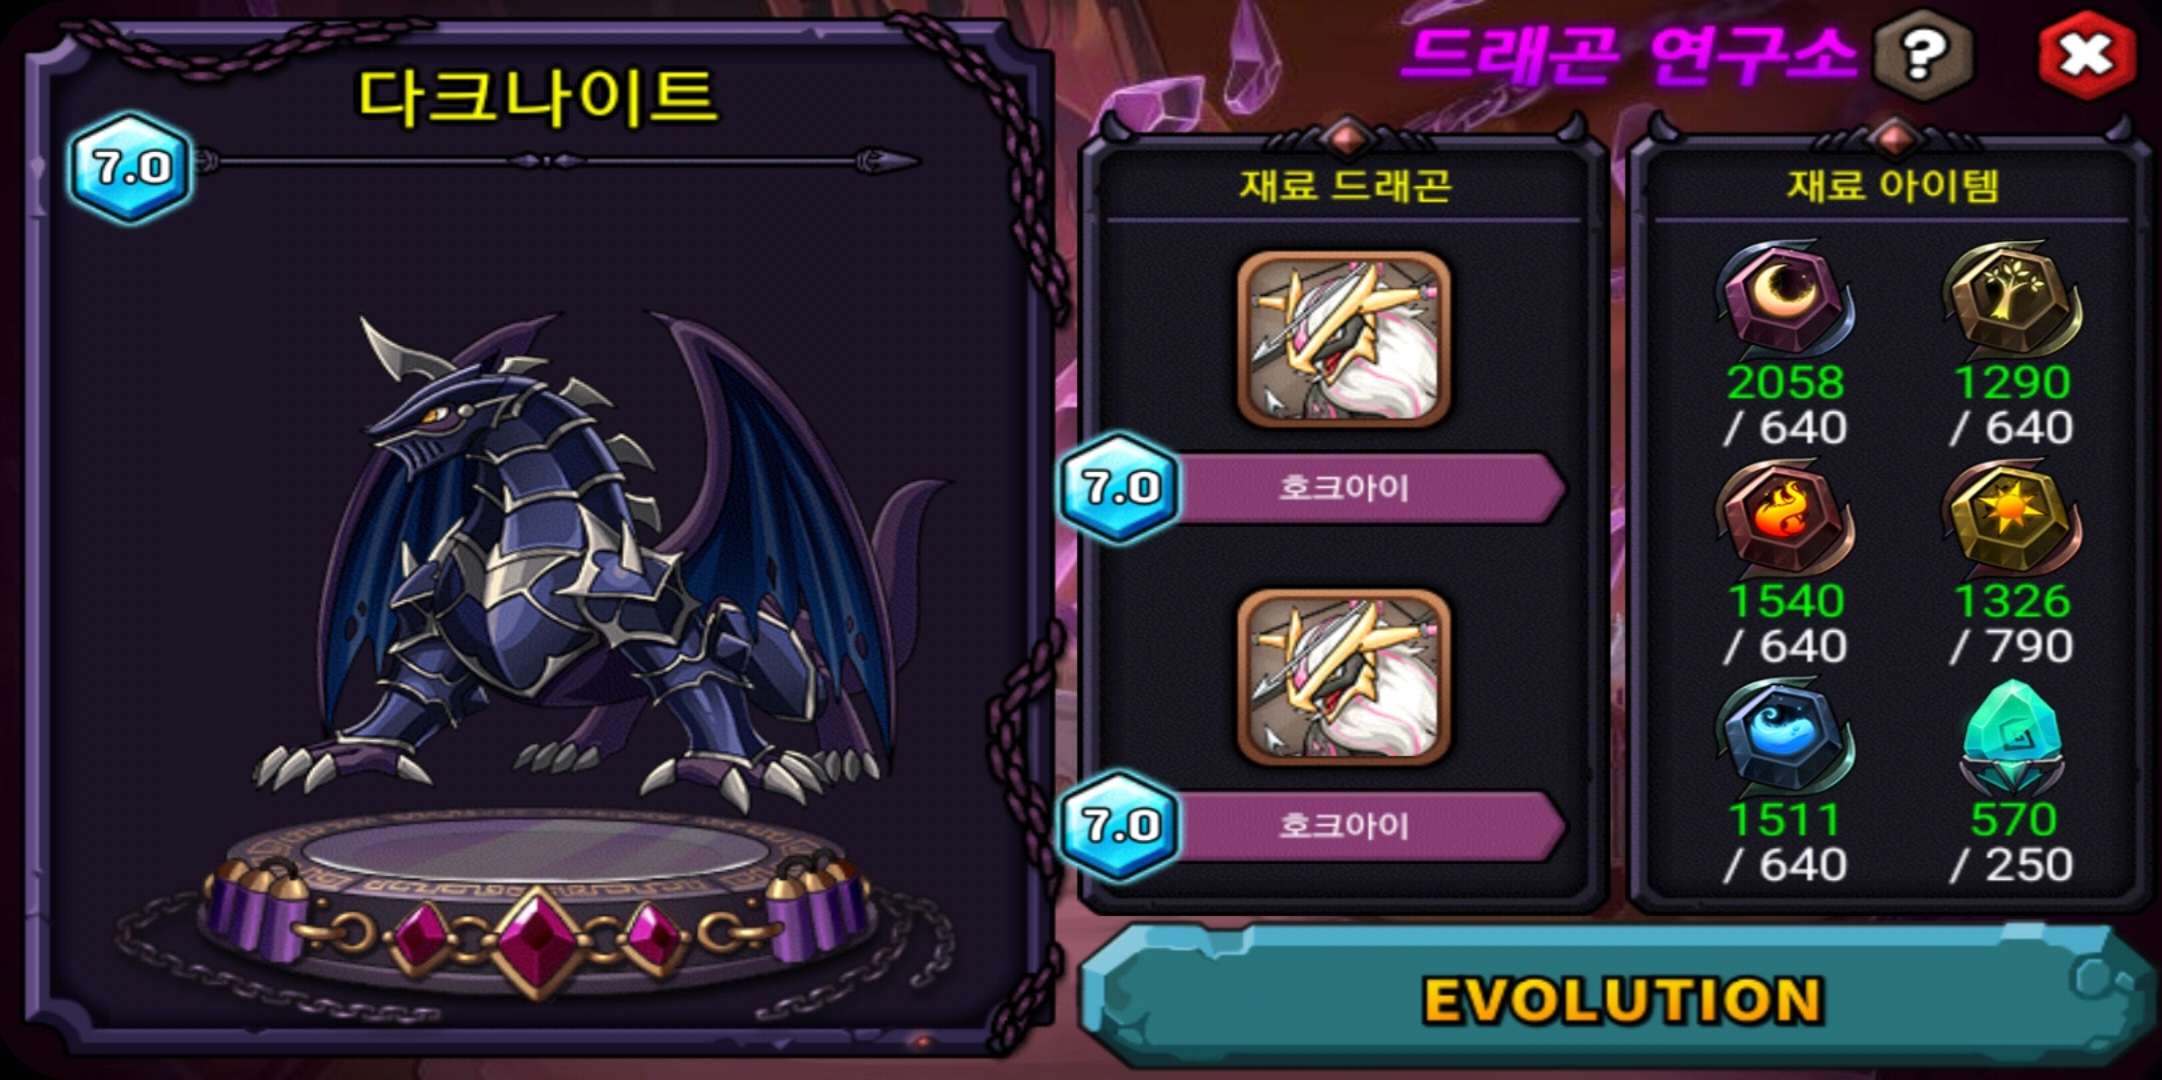This screenshot has width=2162, height=1080.
Task: Close the Dragon Lab screen with red X
Action: [2086, 55]
